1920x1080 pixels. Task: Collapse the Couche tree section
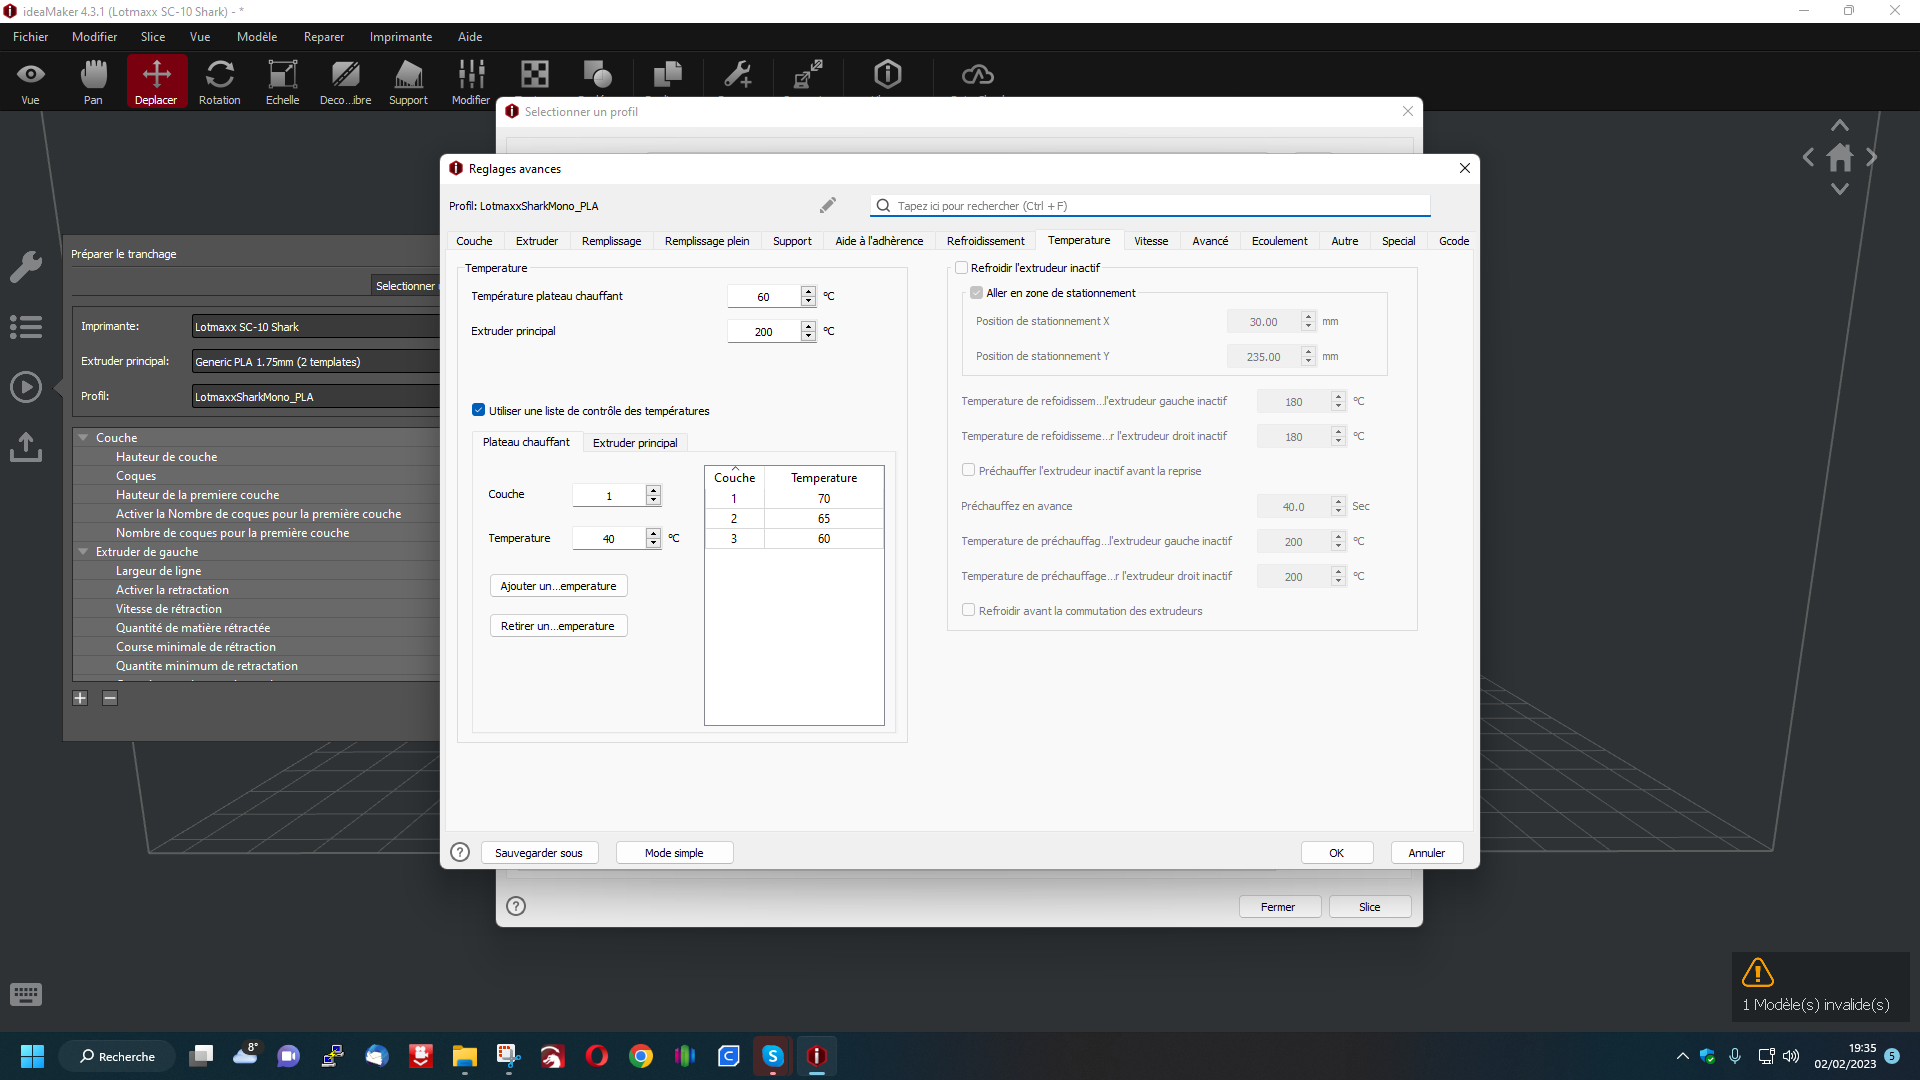pyautogui.click(x=84, y=437)
